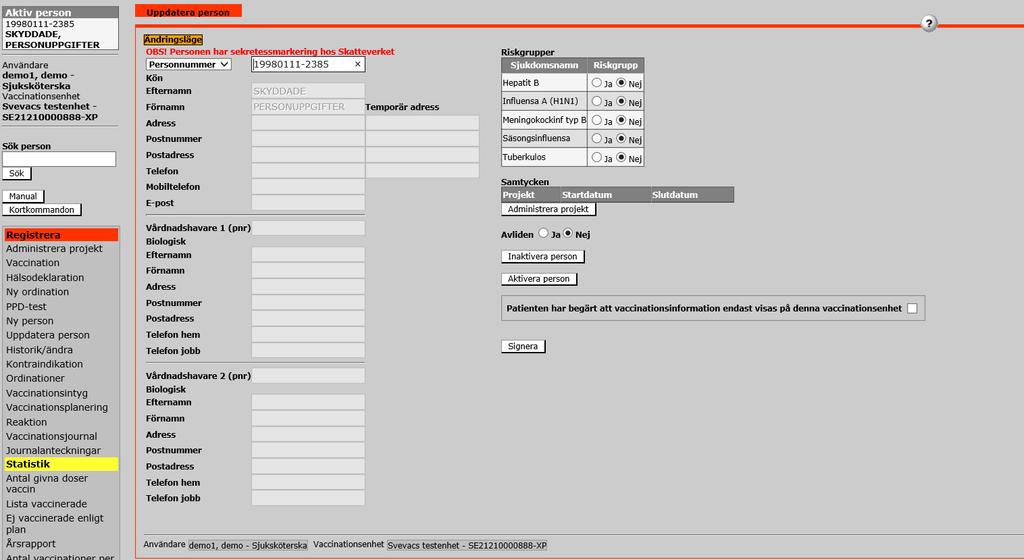Open Ej vaccinerade enligt plan report
The width and height of the screenshot is (1024, 560).
54,523
